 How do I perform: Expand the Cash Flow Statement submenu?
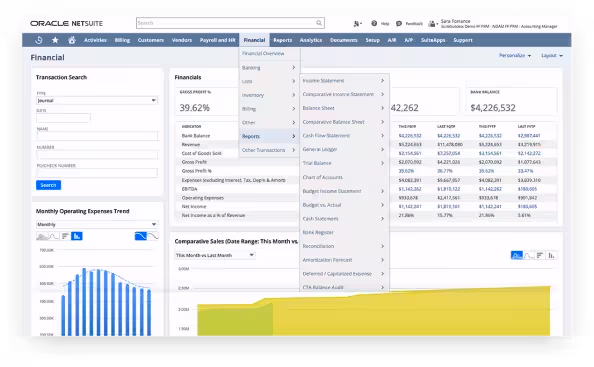(344, 136)
